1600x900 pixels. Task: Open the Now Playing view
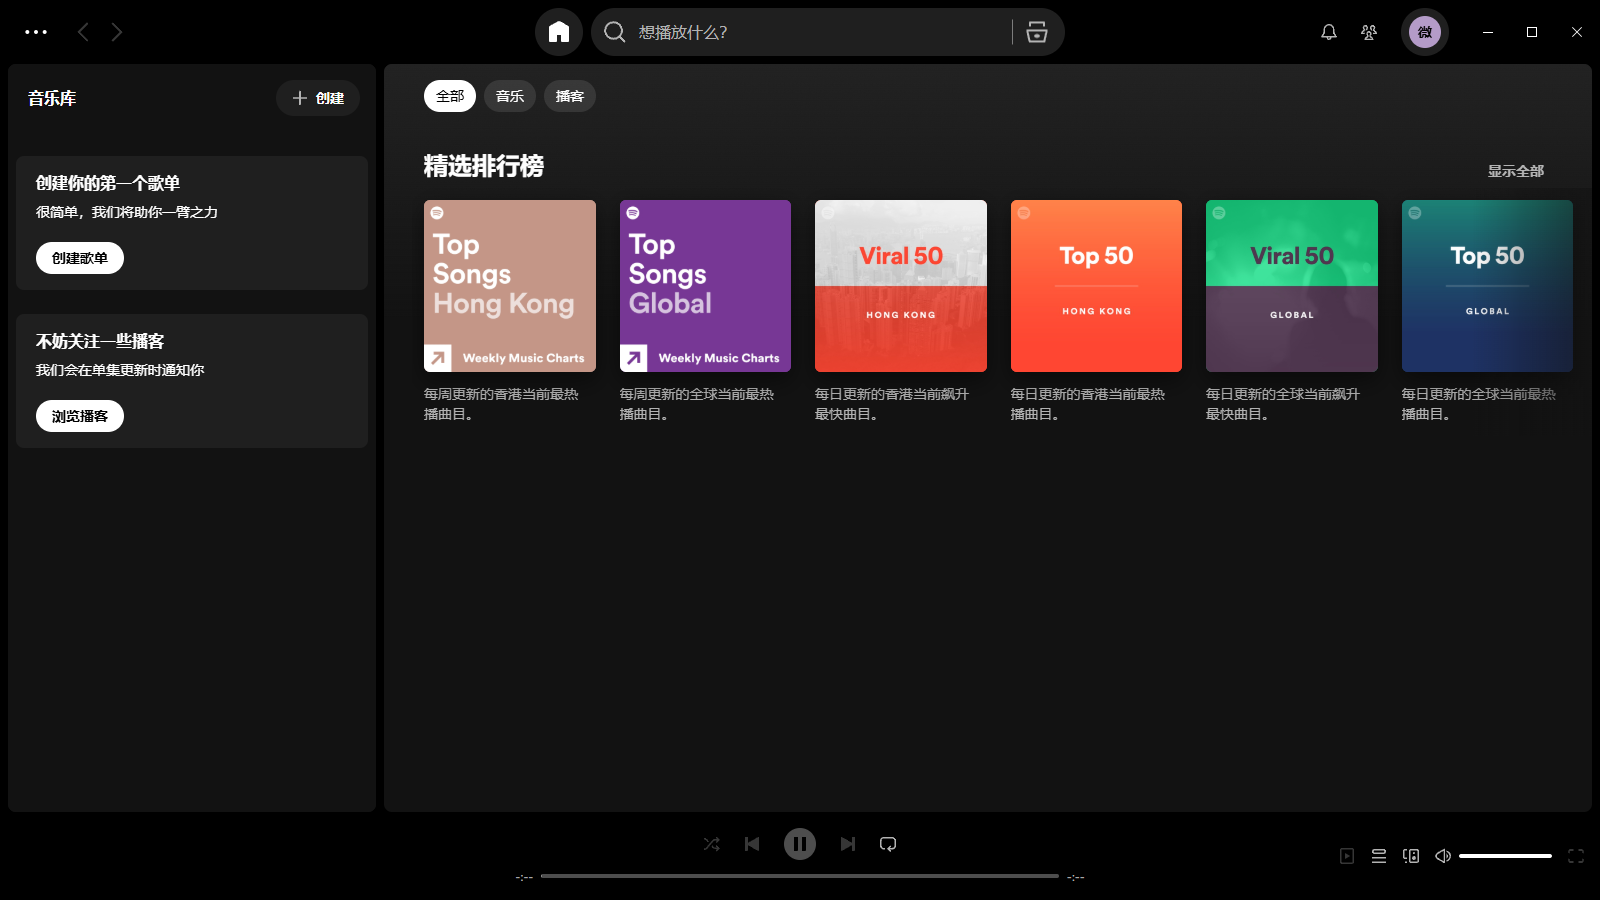[1346, 856]
